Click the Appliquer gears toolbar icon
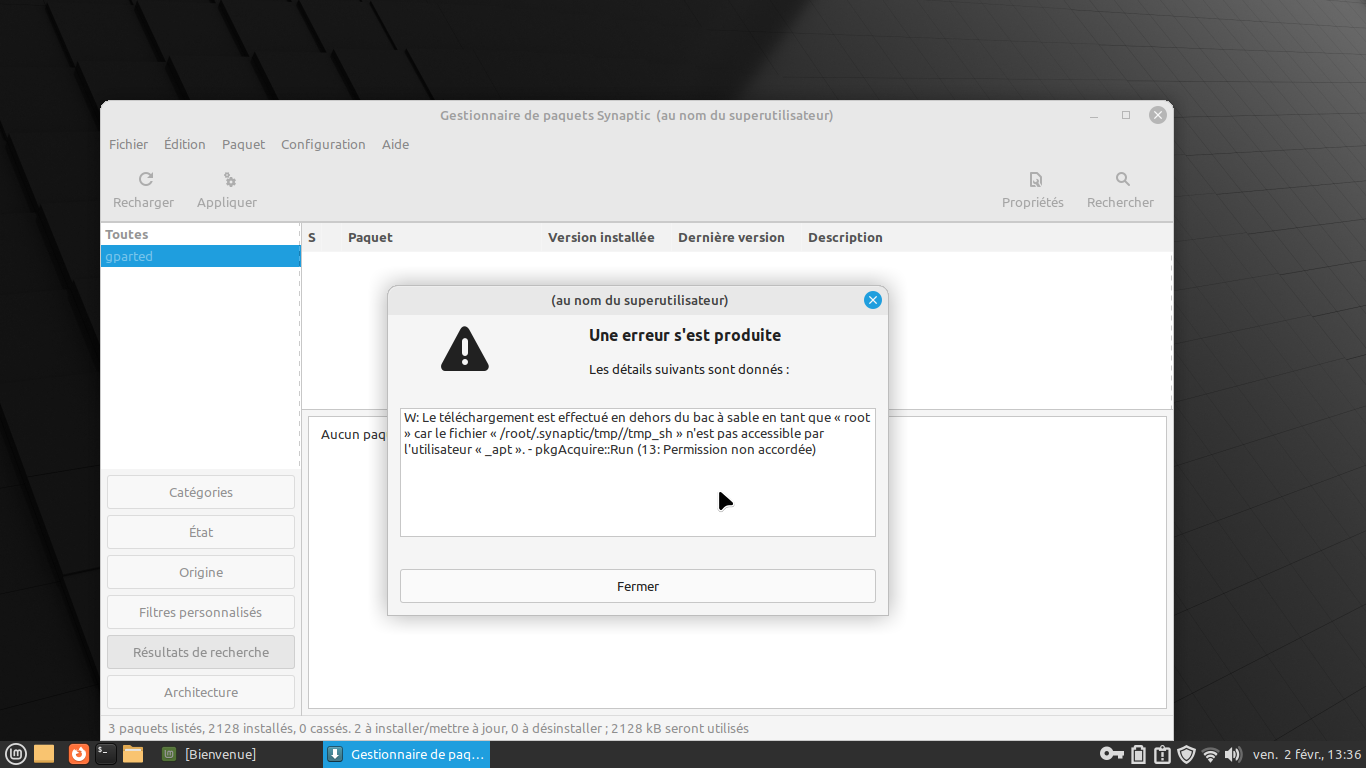The height and width of the screenshot is (768, 1366). click(228, 180)
